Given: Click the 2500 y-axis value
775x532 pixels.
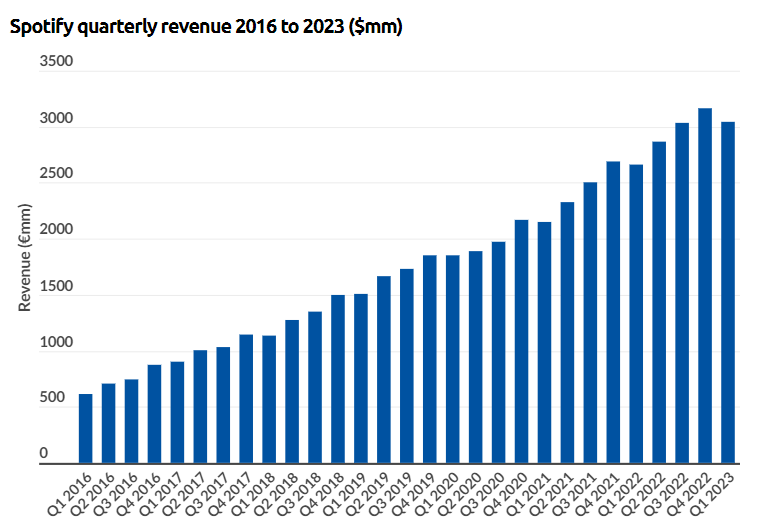Looking at the screenshot, I should (56, 173).
